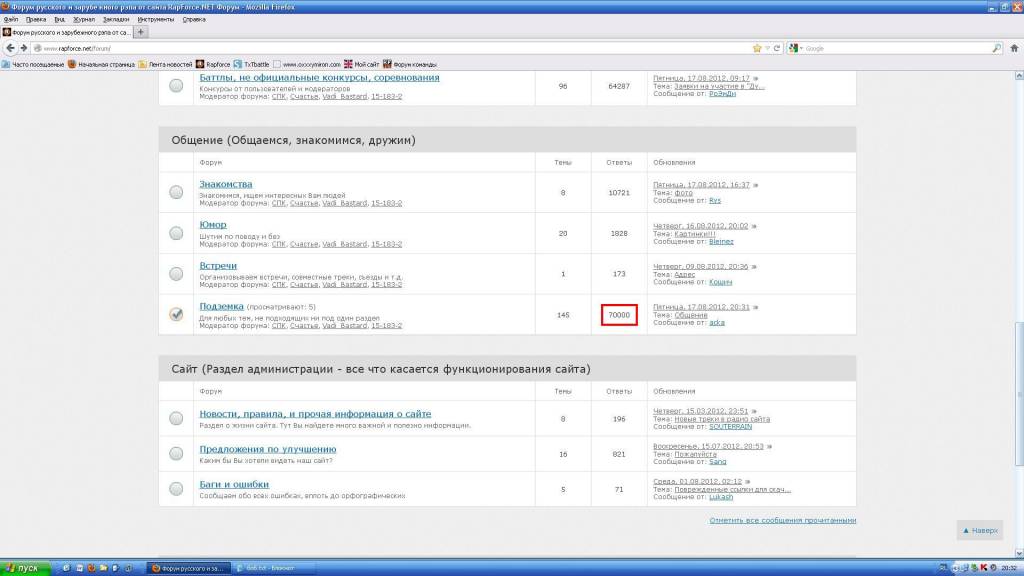Click the status icon of Баги и ошибки

coord(176,488)
